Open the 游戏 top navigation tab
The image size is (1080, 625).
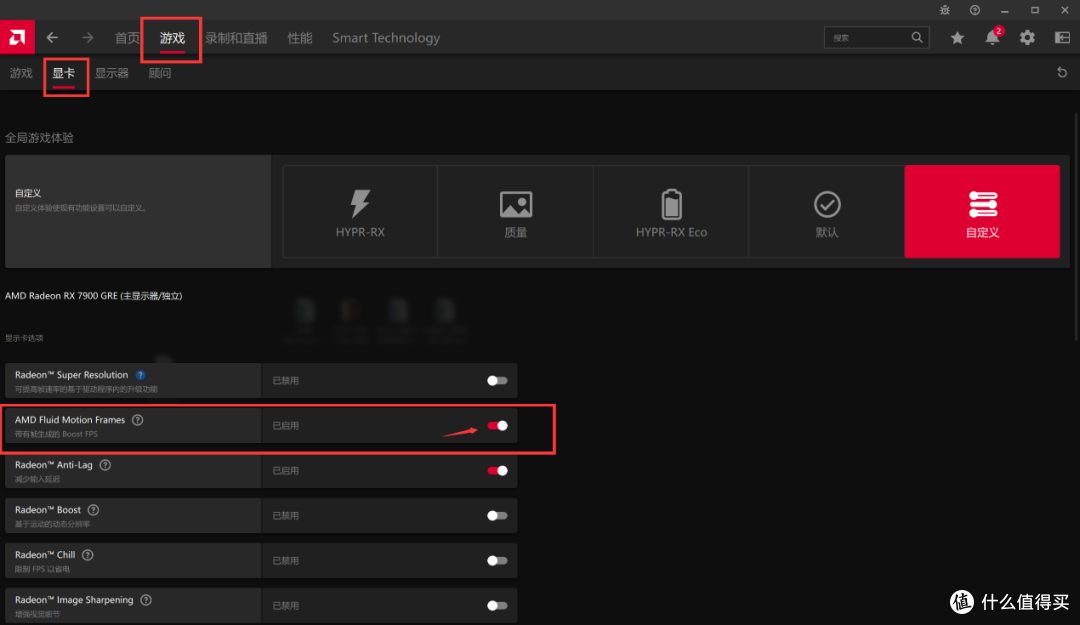pyautogui.click(x=172, y=38)
